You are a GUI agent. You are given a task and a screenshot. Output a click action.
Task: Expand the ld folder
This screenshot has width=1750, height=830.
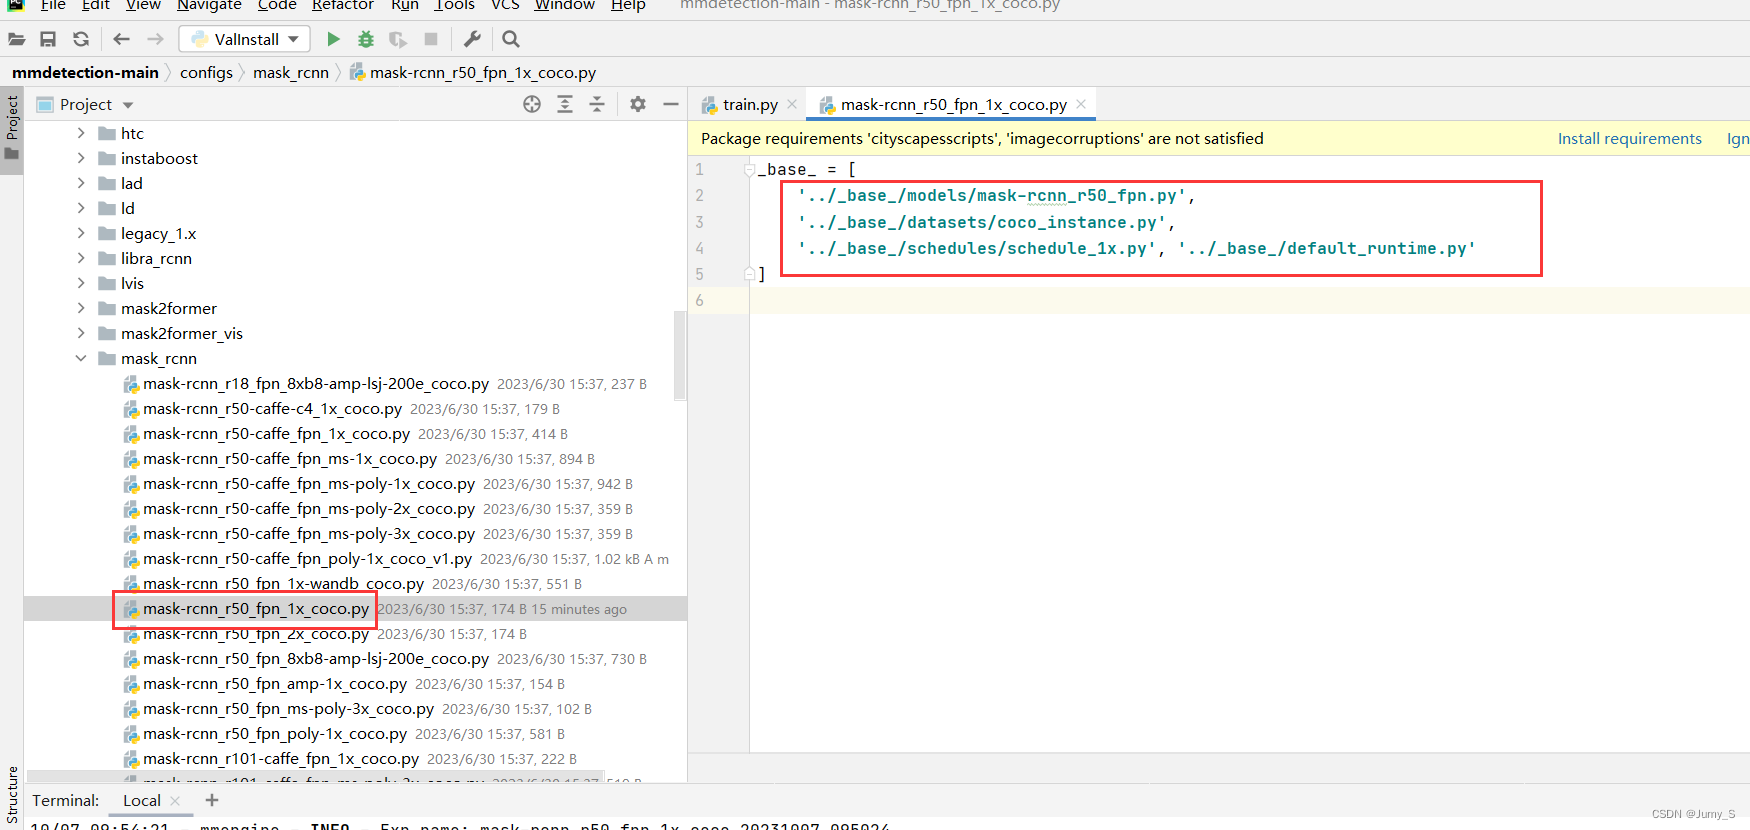(81, 208)
